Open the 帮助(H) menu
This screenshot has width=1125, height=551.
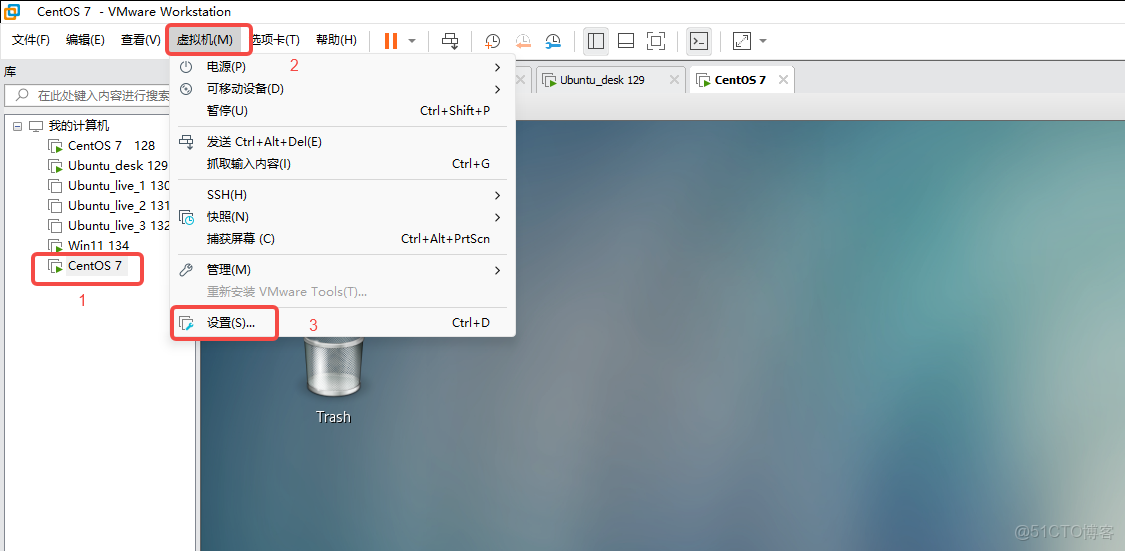click(336, 40)
